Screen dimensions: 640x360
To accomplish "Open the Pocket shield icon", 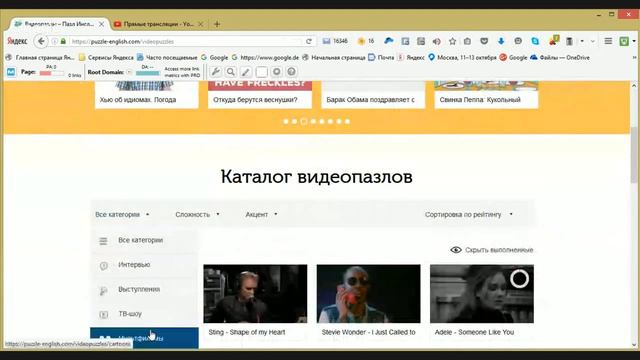I will tap(484, 41).
